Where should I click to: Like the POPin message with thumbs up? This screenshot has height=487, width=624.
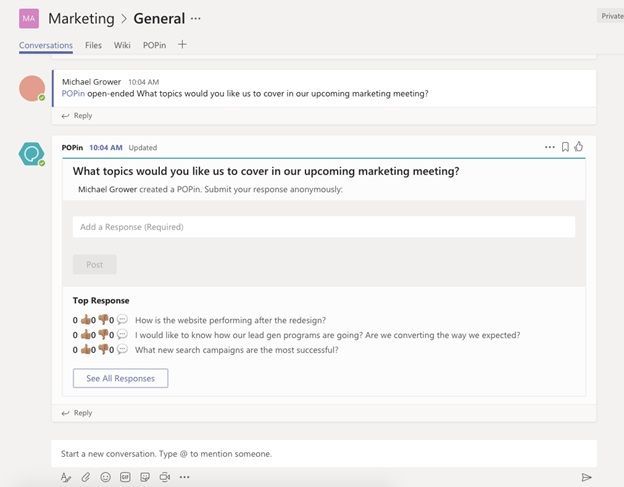point(579,147)
